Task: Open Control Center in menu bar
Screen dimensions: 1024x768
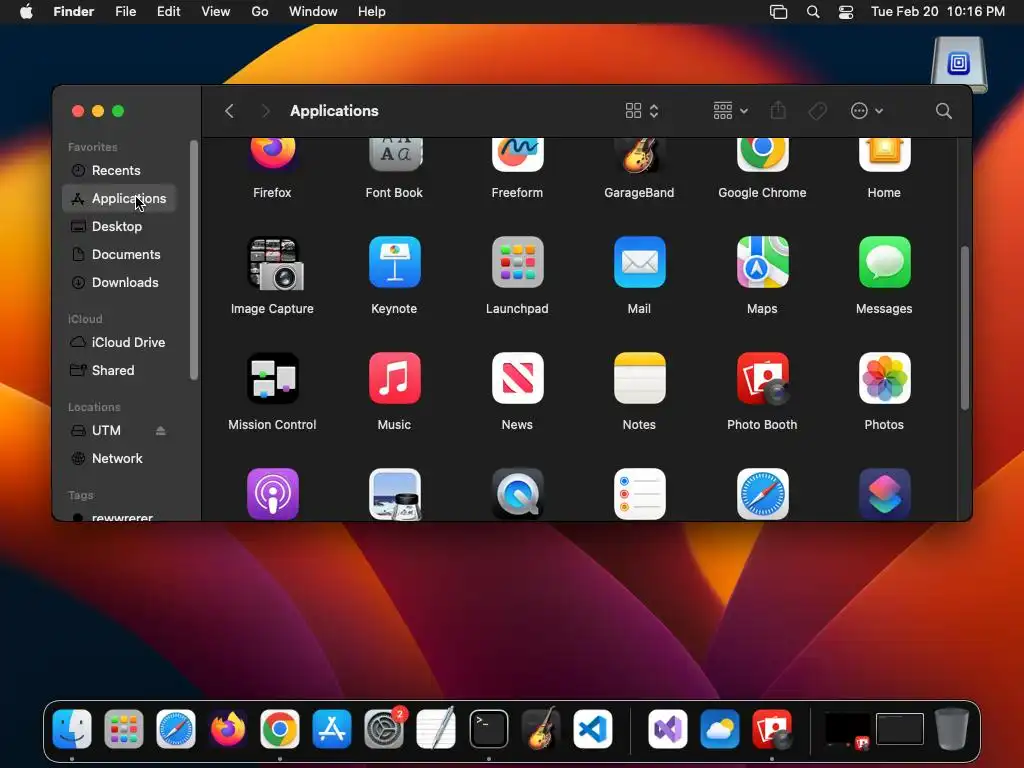Action: tap(846, 12)
